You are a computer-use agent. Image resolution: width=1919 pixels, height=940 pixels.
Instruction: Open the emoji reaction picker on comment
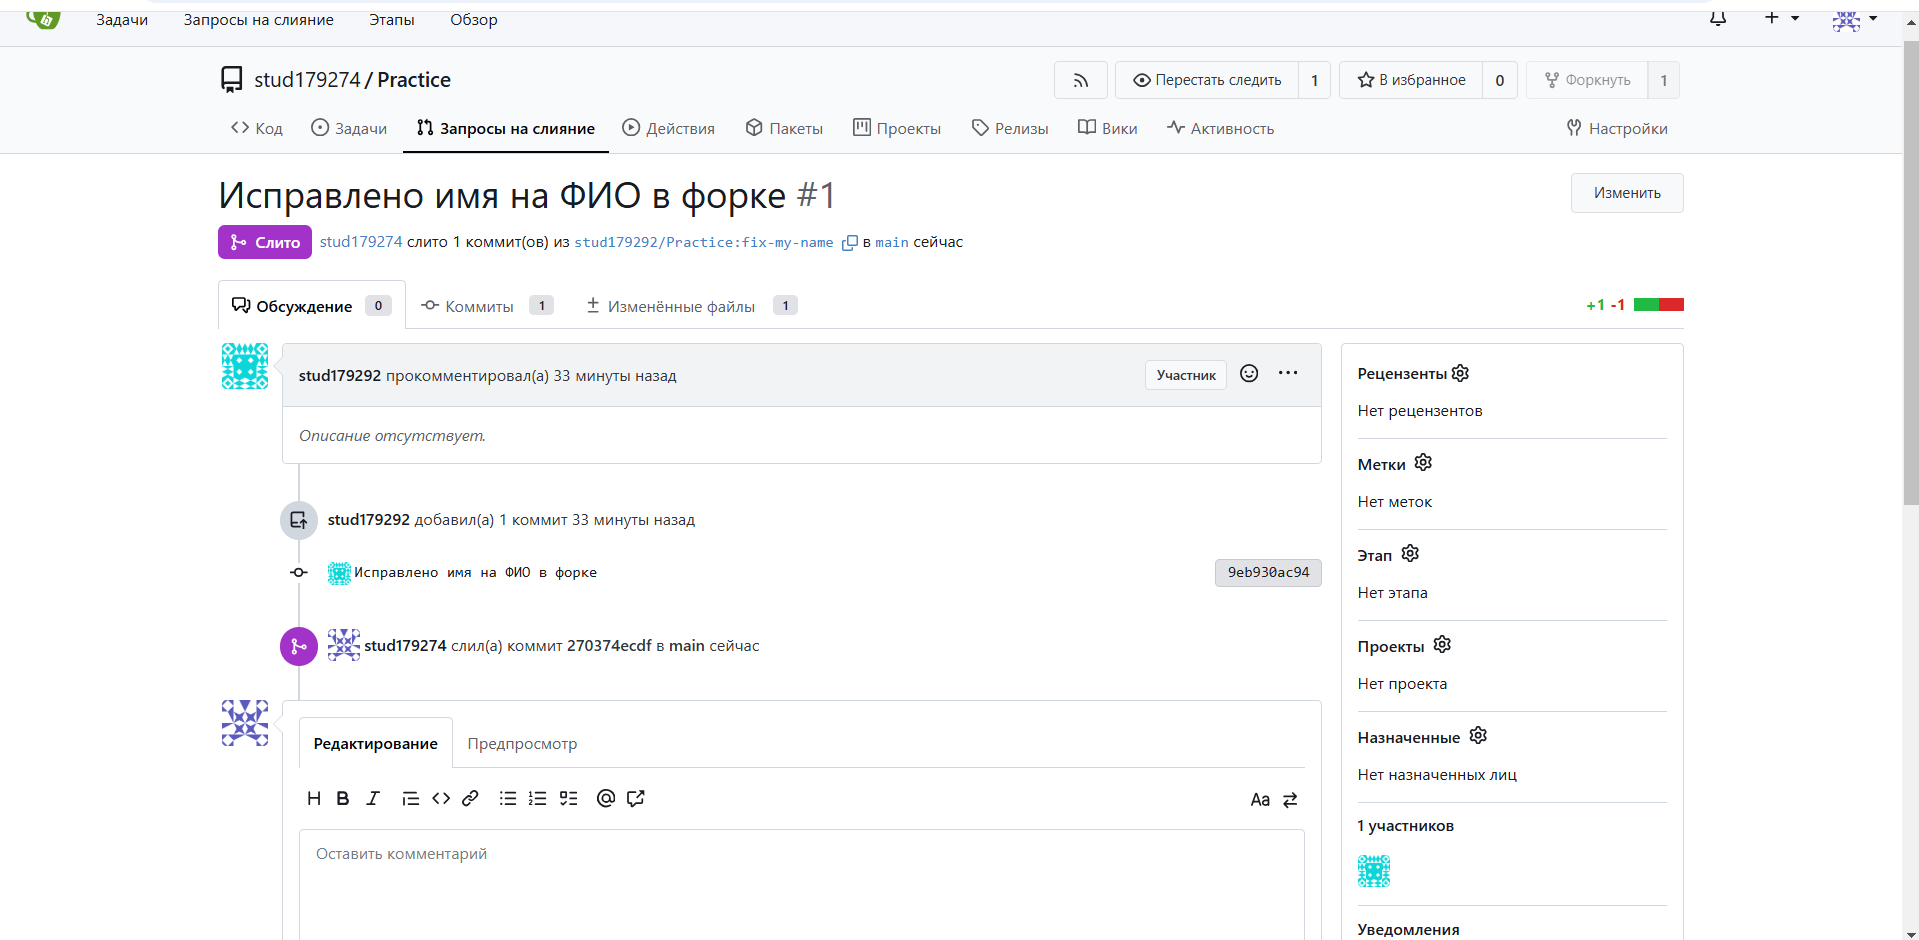point(1249,374)
